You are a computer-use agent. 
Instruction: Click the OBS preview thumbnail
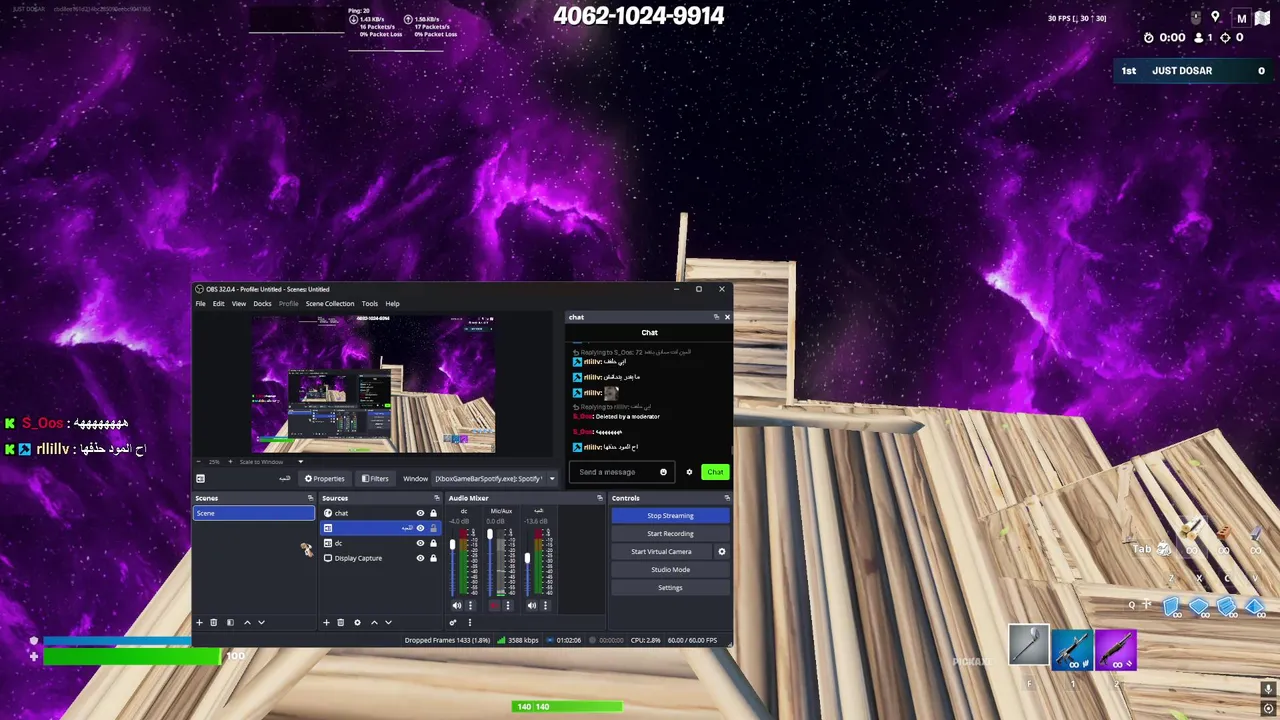pos(373,385)
